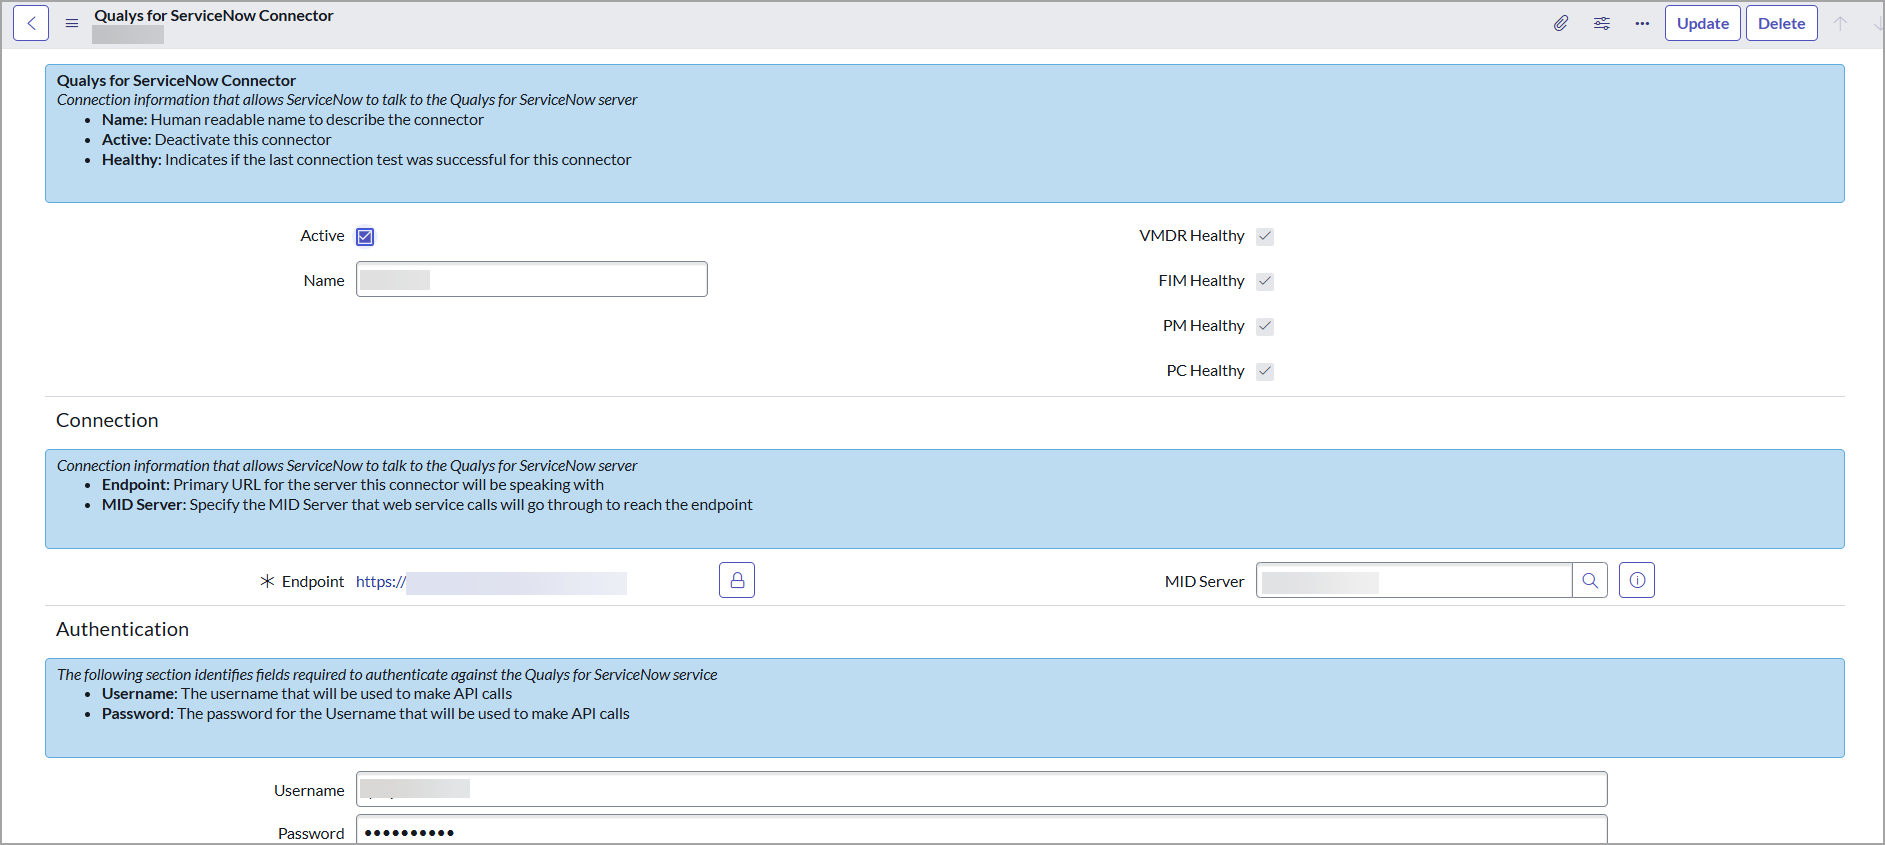This screenshot has width=1885, height=845.
Task: Click the form title in header bar
Action: 214,16
